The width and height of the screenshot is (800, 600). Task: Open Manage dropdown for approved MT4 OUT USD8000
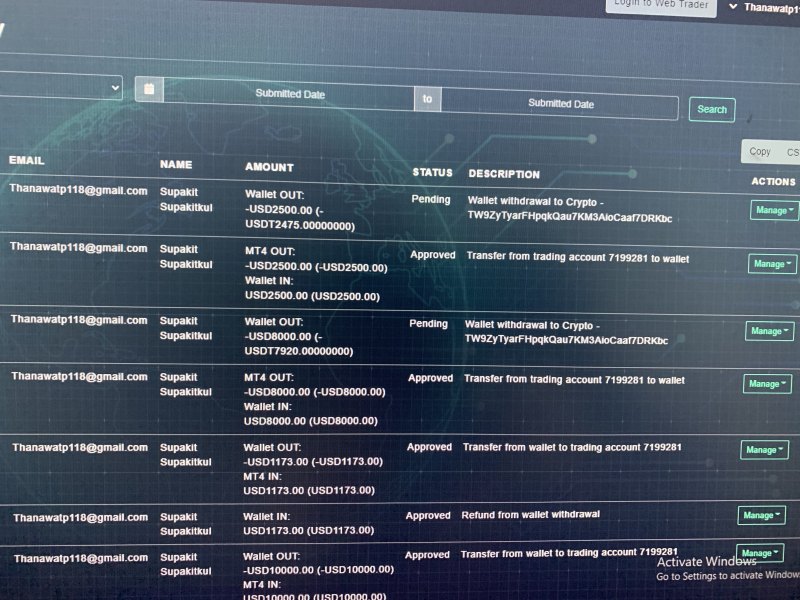(767, 384)
